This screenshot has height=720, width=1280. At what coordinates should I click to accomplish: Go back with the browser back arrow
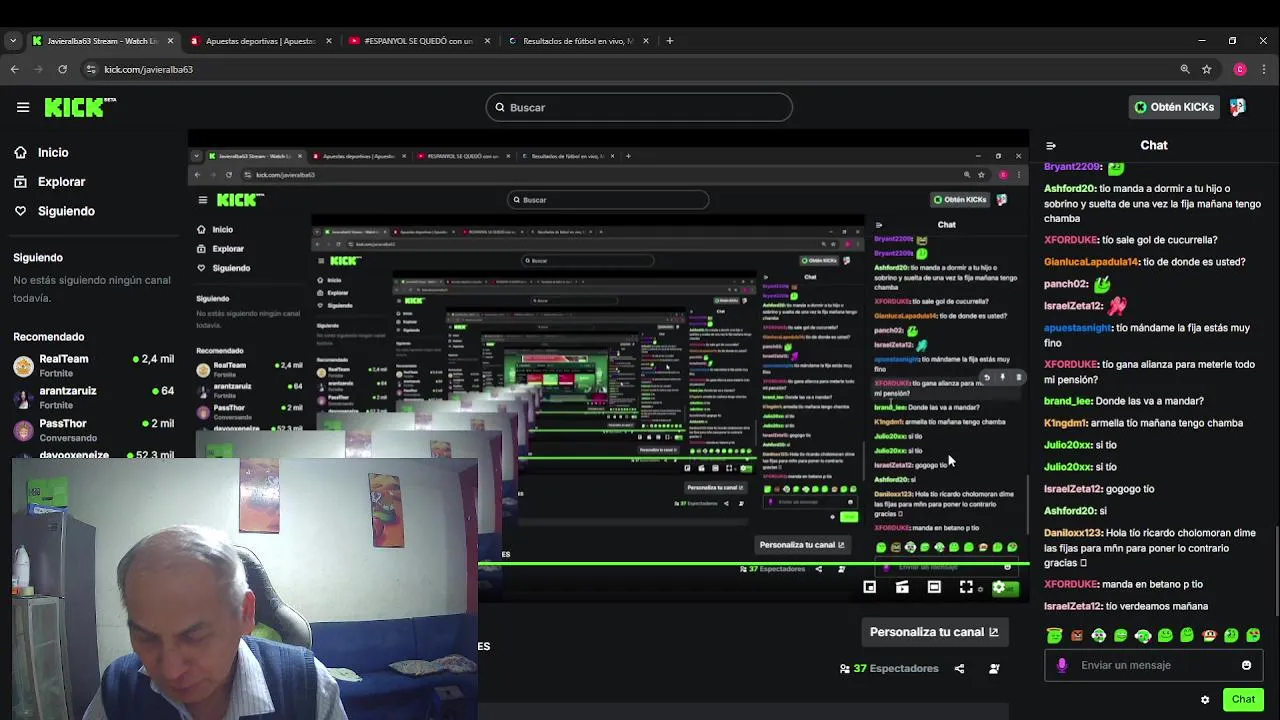(x=14, y=69)
